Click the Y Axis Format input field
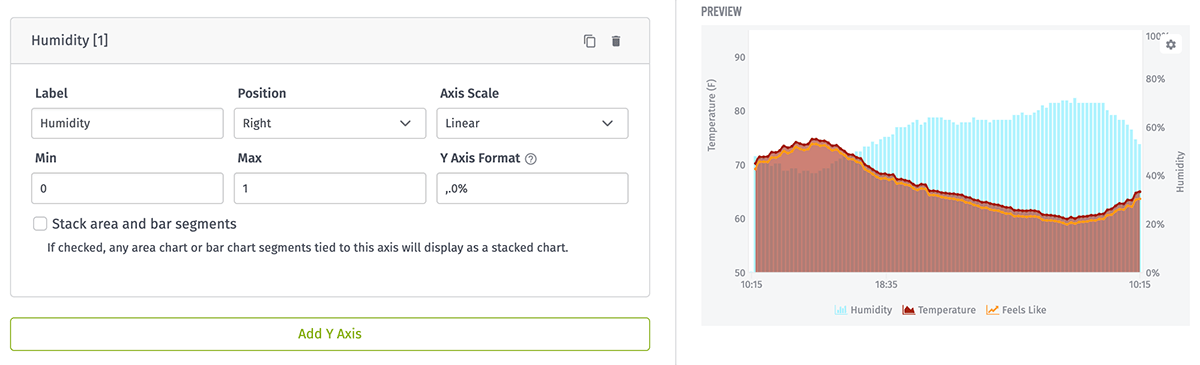Screen dimensions: 1200x365 pyautogui.click(x=532, y=188)
